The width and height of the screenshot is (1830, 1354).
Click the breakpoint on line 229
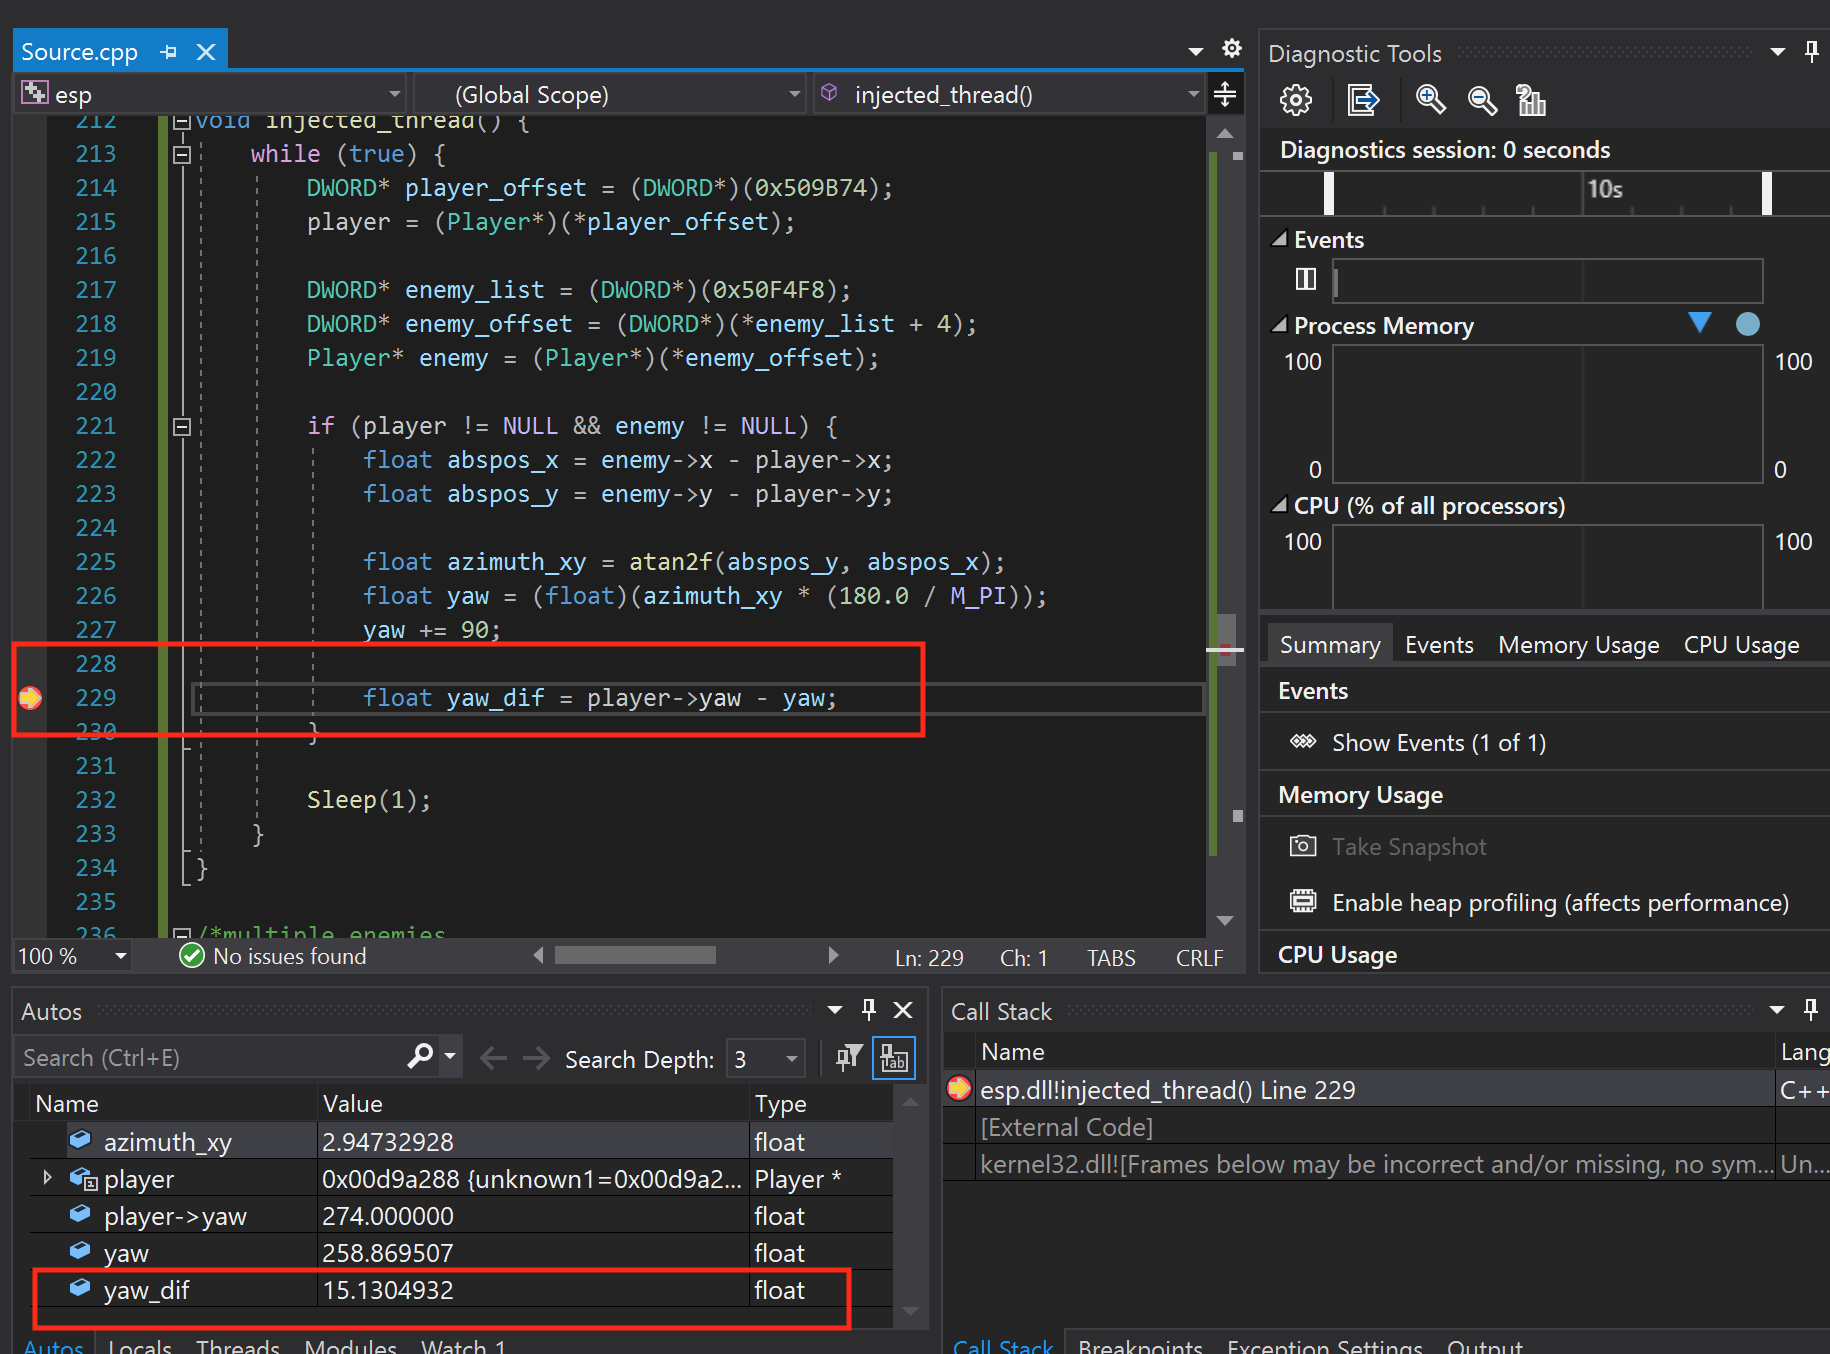tap(30, 698)
